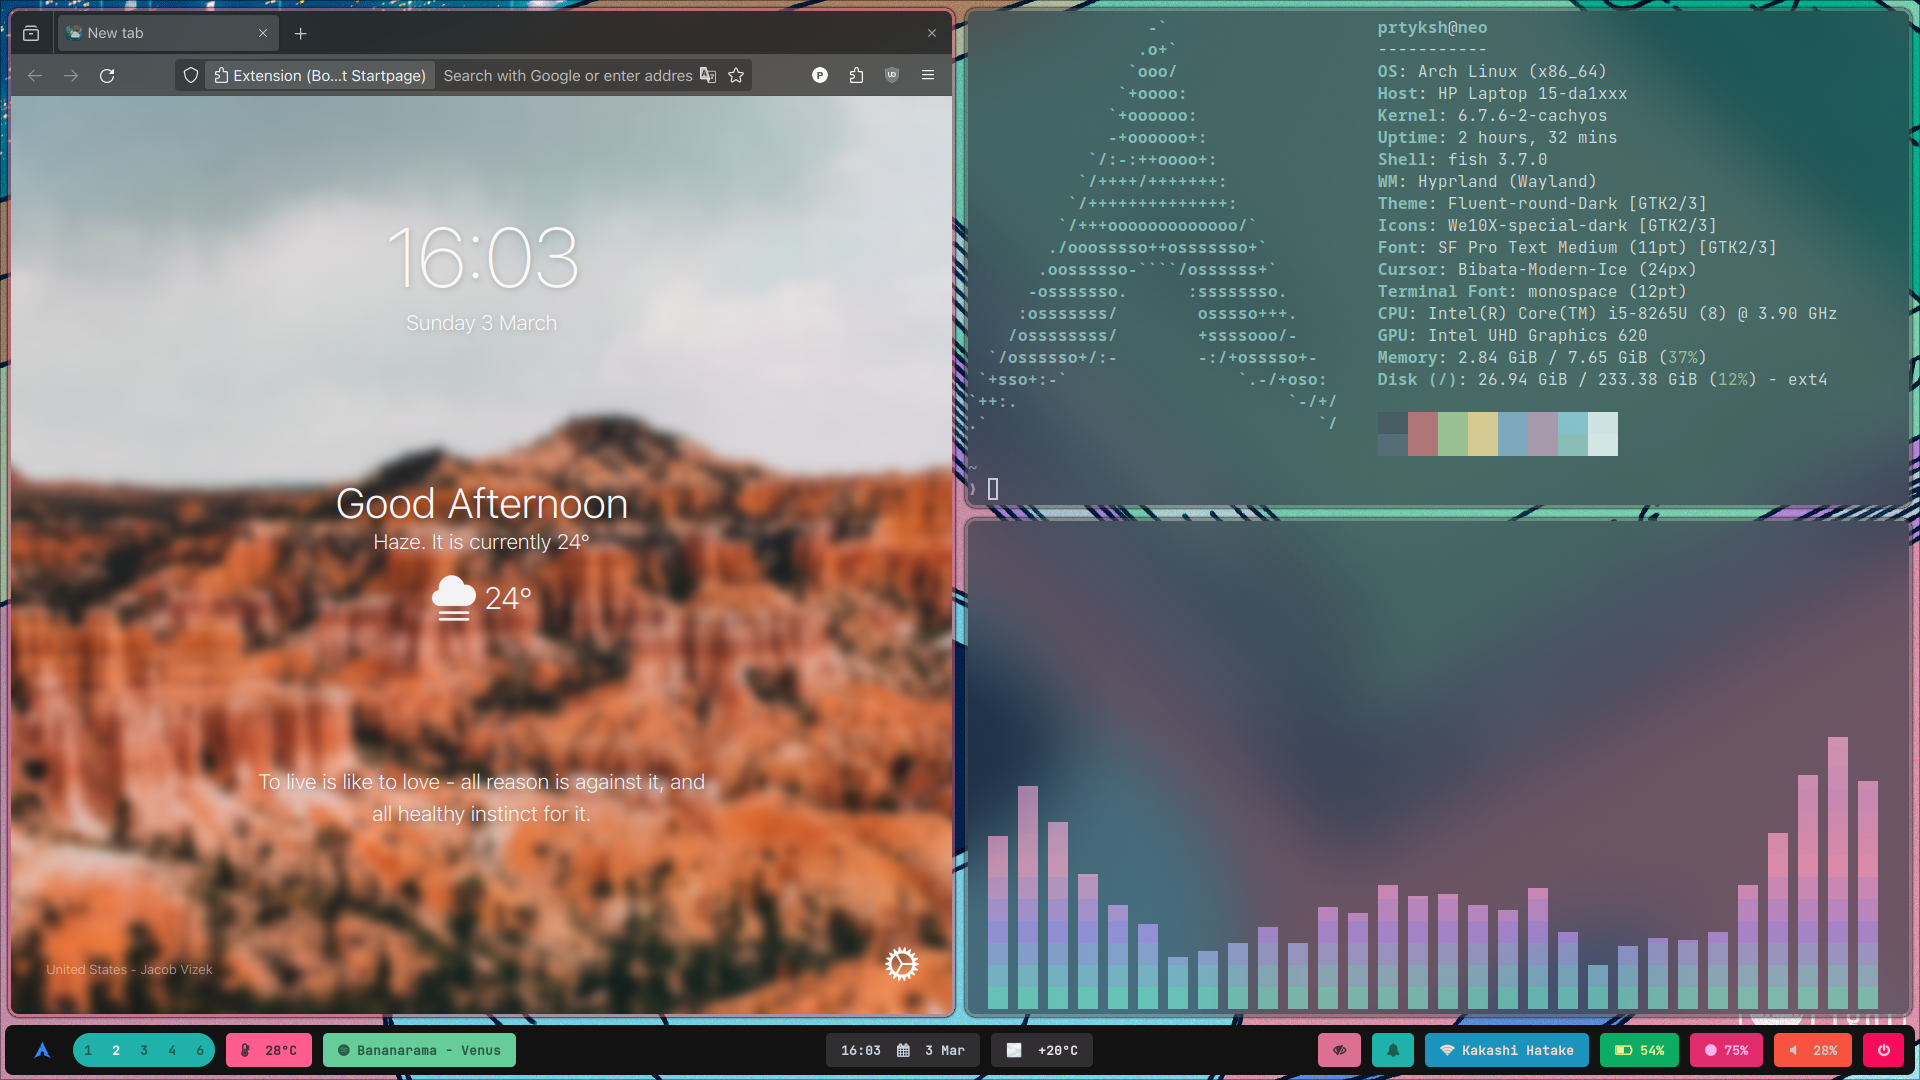Toggle the eye-slash visibility module

(1340, 1050)
